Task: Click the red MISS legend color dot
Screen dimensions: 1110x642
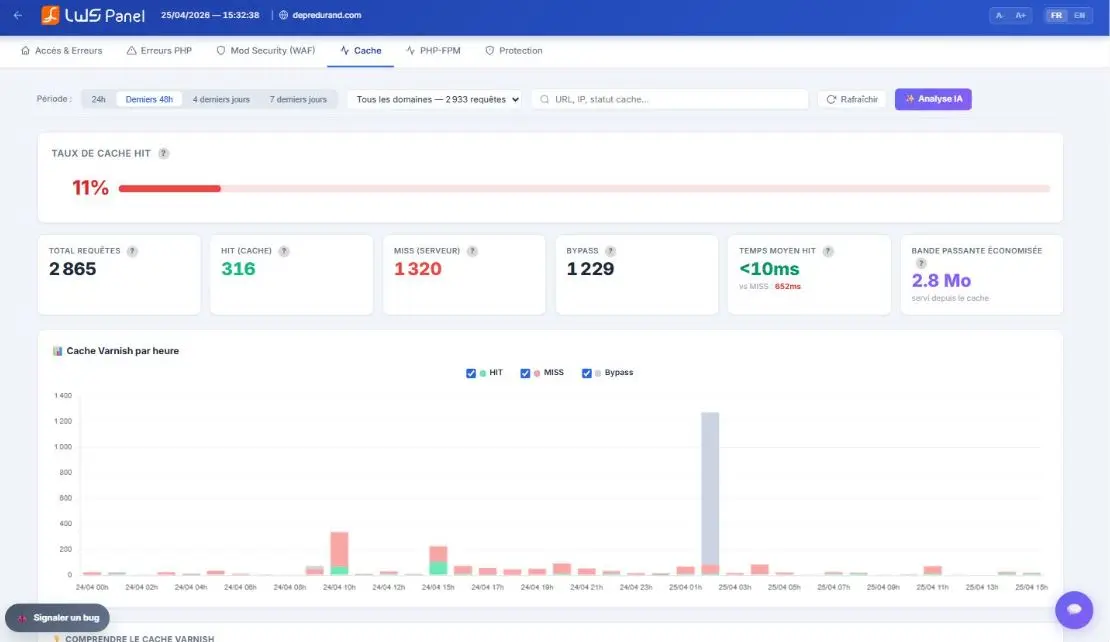Action: point(537,373)
